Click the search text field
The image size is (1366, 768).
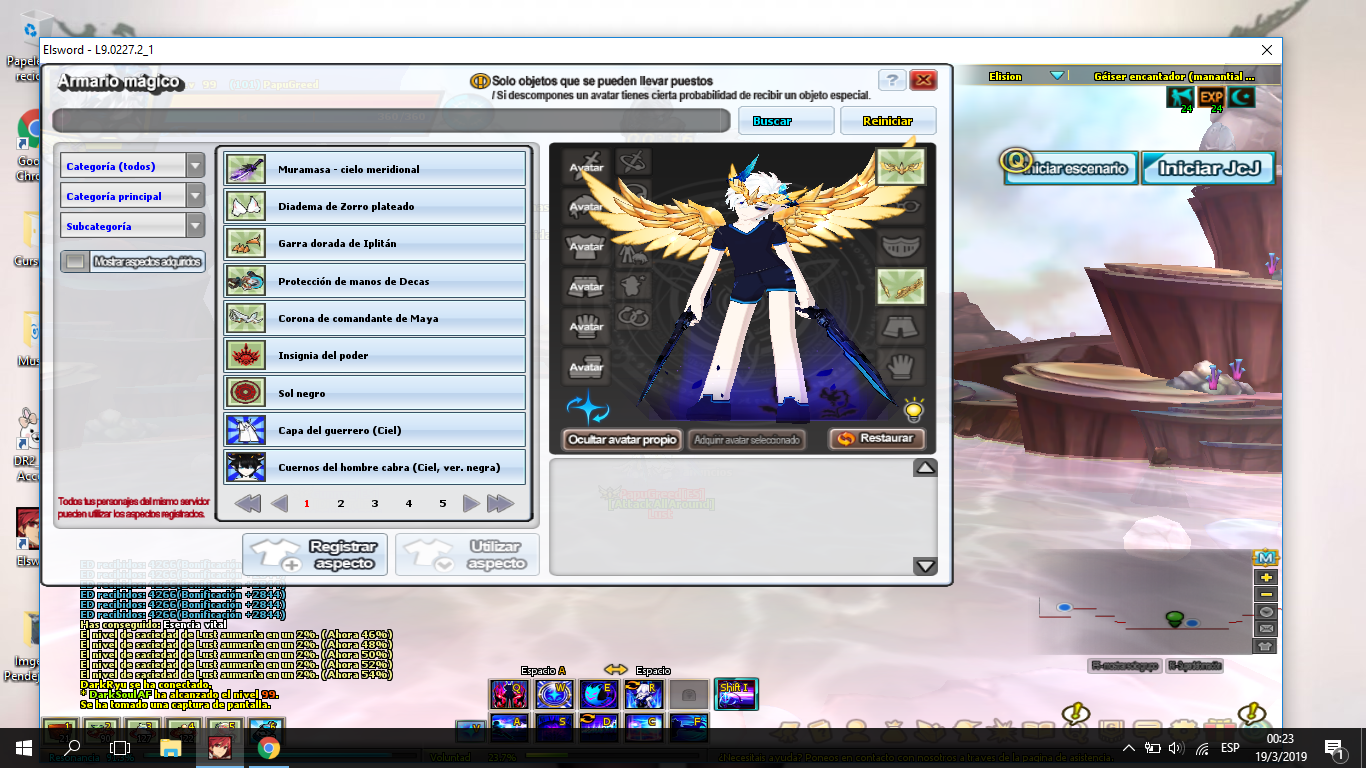click(x=391, y=121)
